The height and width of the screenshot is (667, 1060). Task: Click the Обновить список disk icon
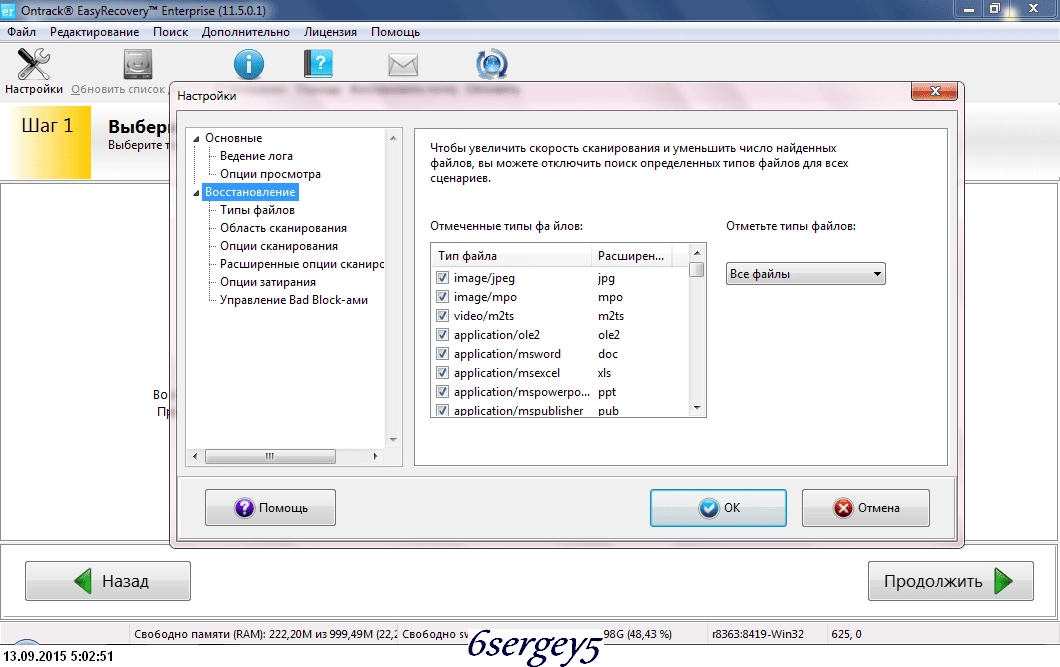coord(138,65)
